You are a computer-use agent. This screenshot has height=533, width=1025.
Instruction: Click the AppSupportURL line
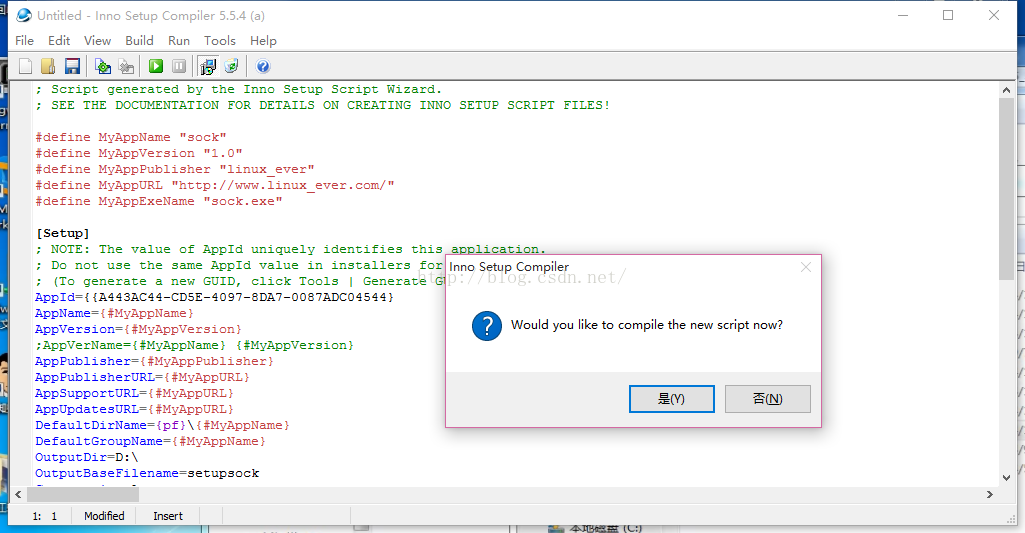pyautogui.click(x=135, y=394)
